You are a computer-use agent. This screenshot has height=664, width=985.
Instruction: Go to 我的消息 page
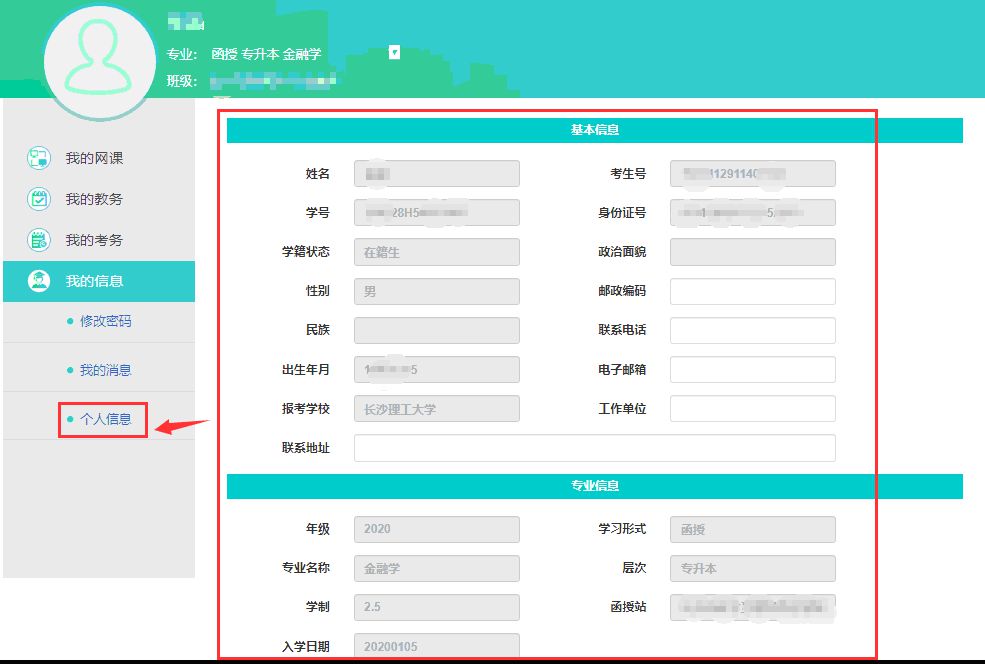point(105,370)
